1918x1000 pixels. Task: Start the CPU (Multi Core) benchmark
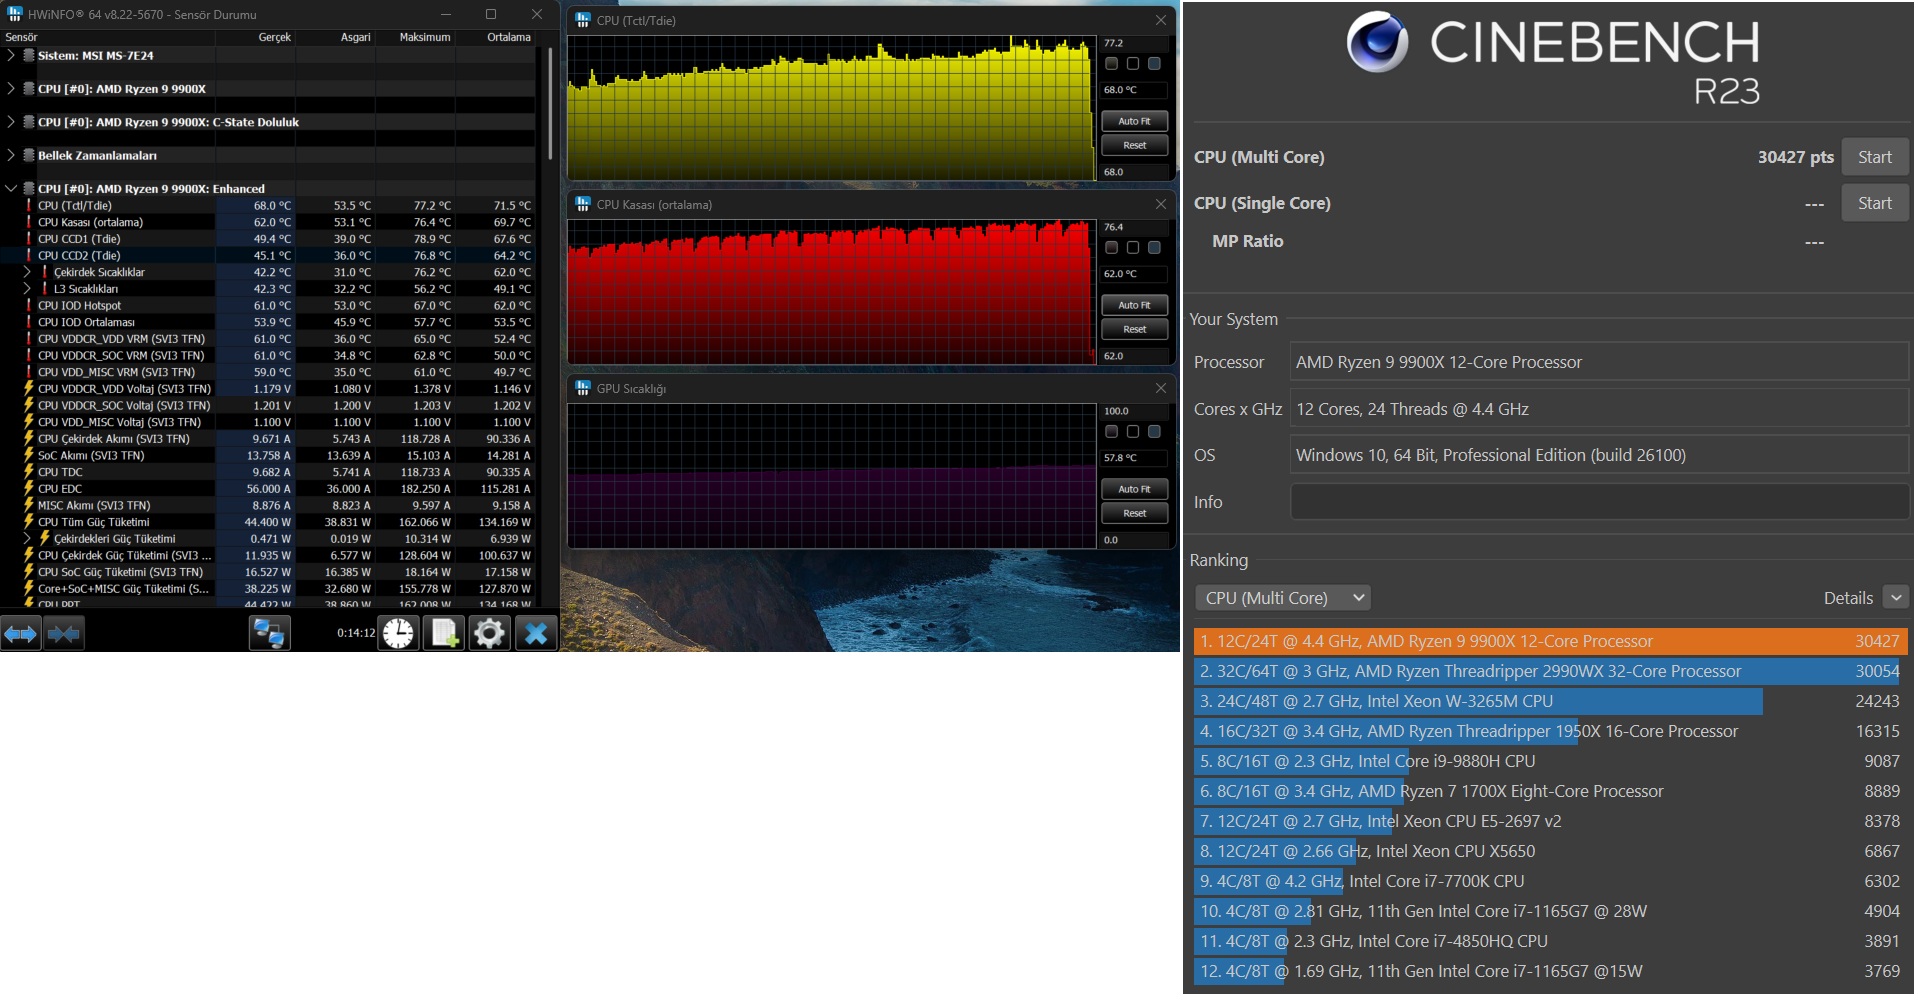point(1874,157)
